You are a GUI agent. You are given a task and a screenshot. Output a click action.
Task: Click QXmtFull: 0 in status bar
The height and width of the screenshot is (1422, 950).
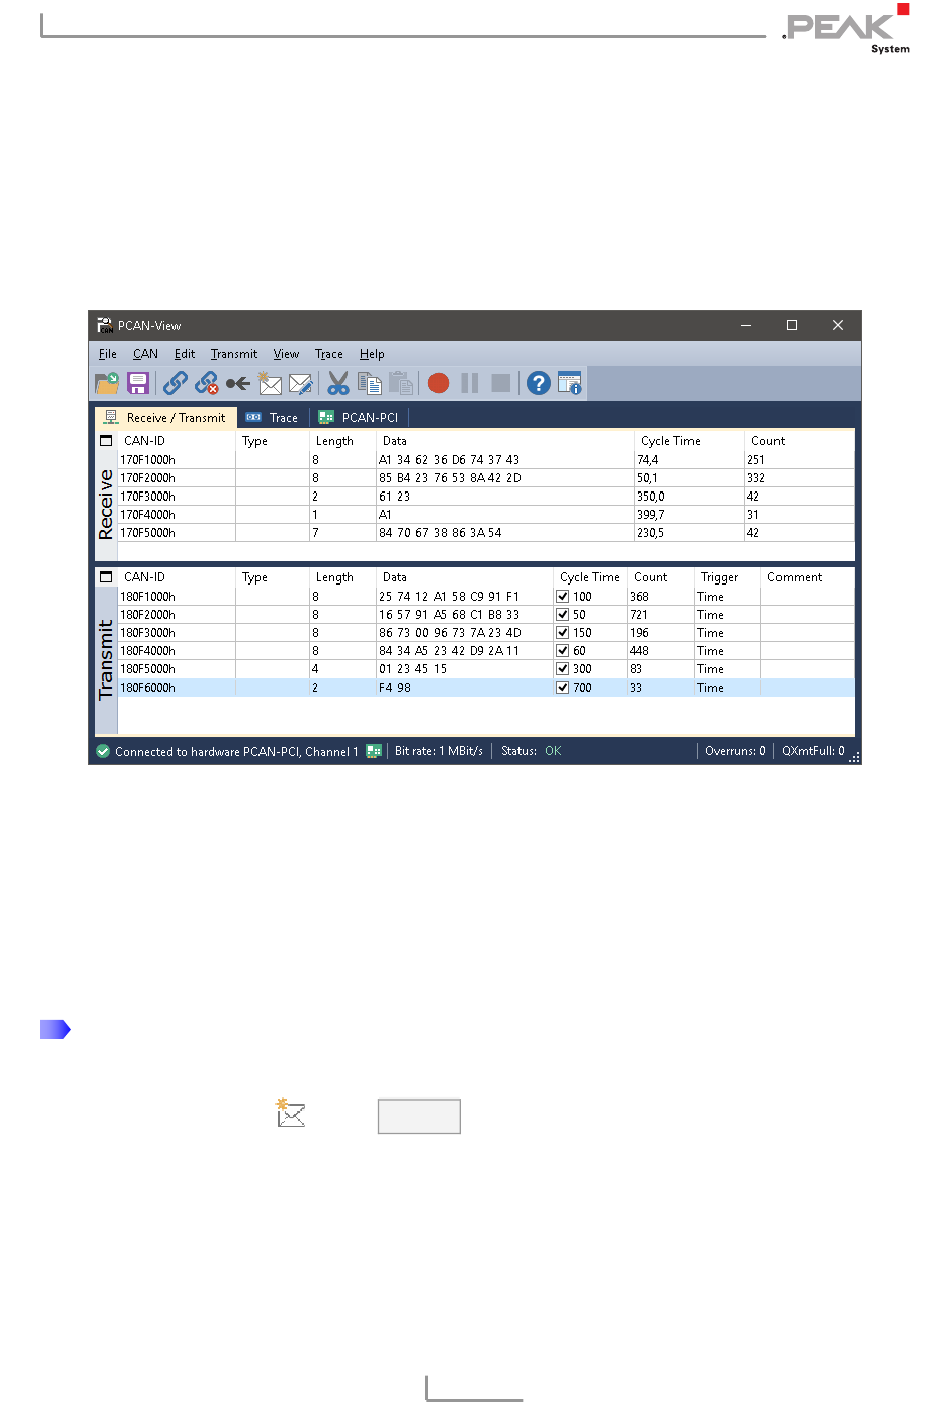pos(813,751)
